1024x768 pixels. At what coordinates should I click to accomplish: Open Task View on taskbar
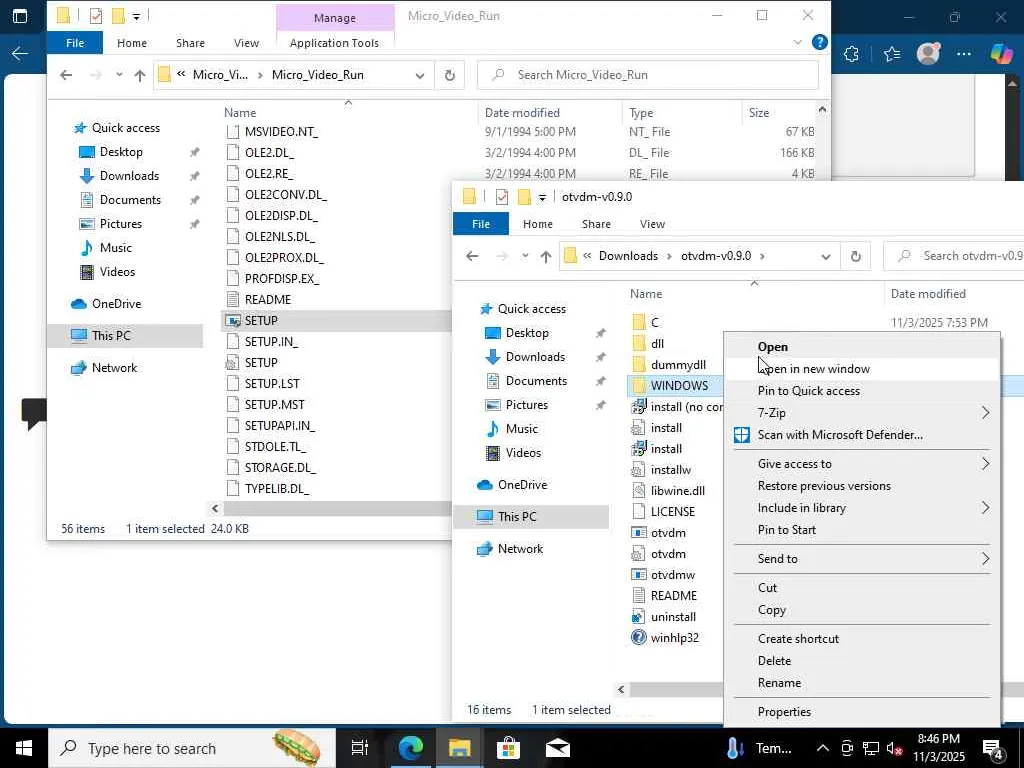click(x=360, y=748)
